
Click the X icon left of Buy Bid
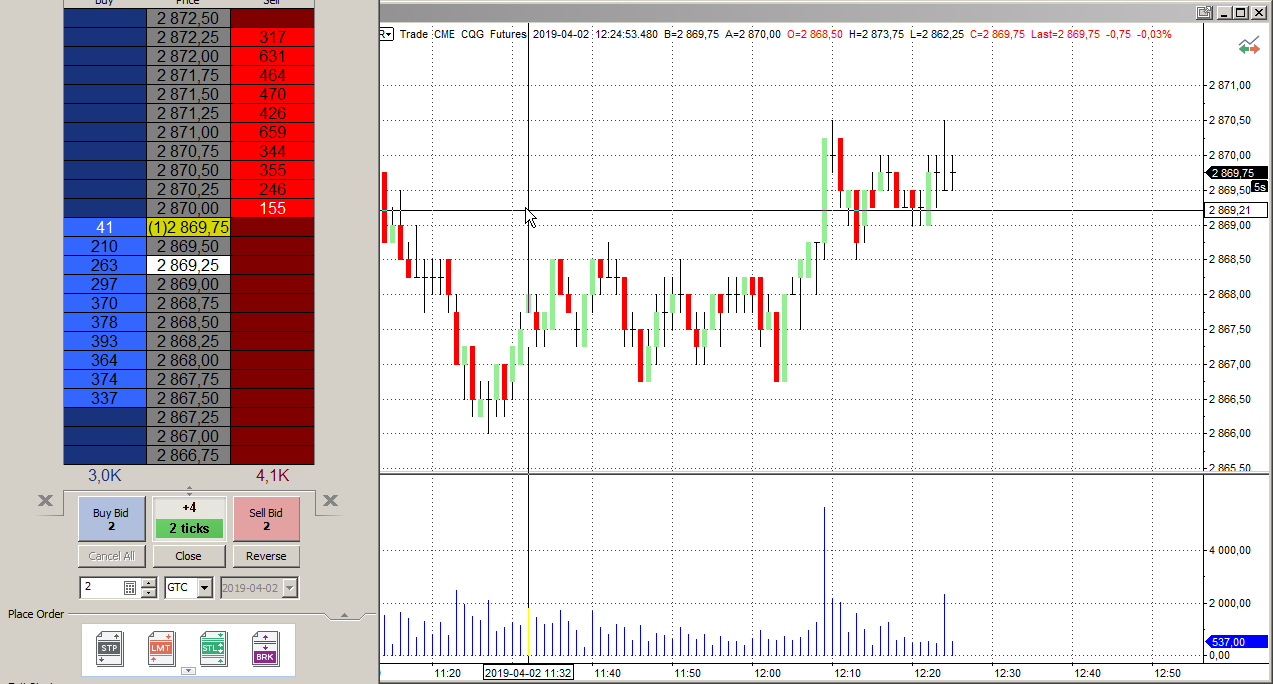(x=46, y=501)
